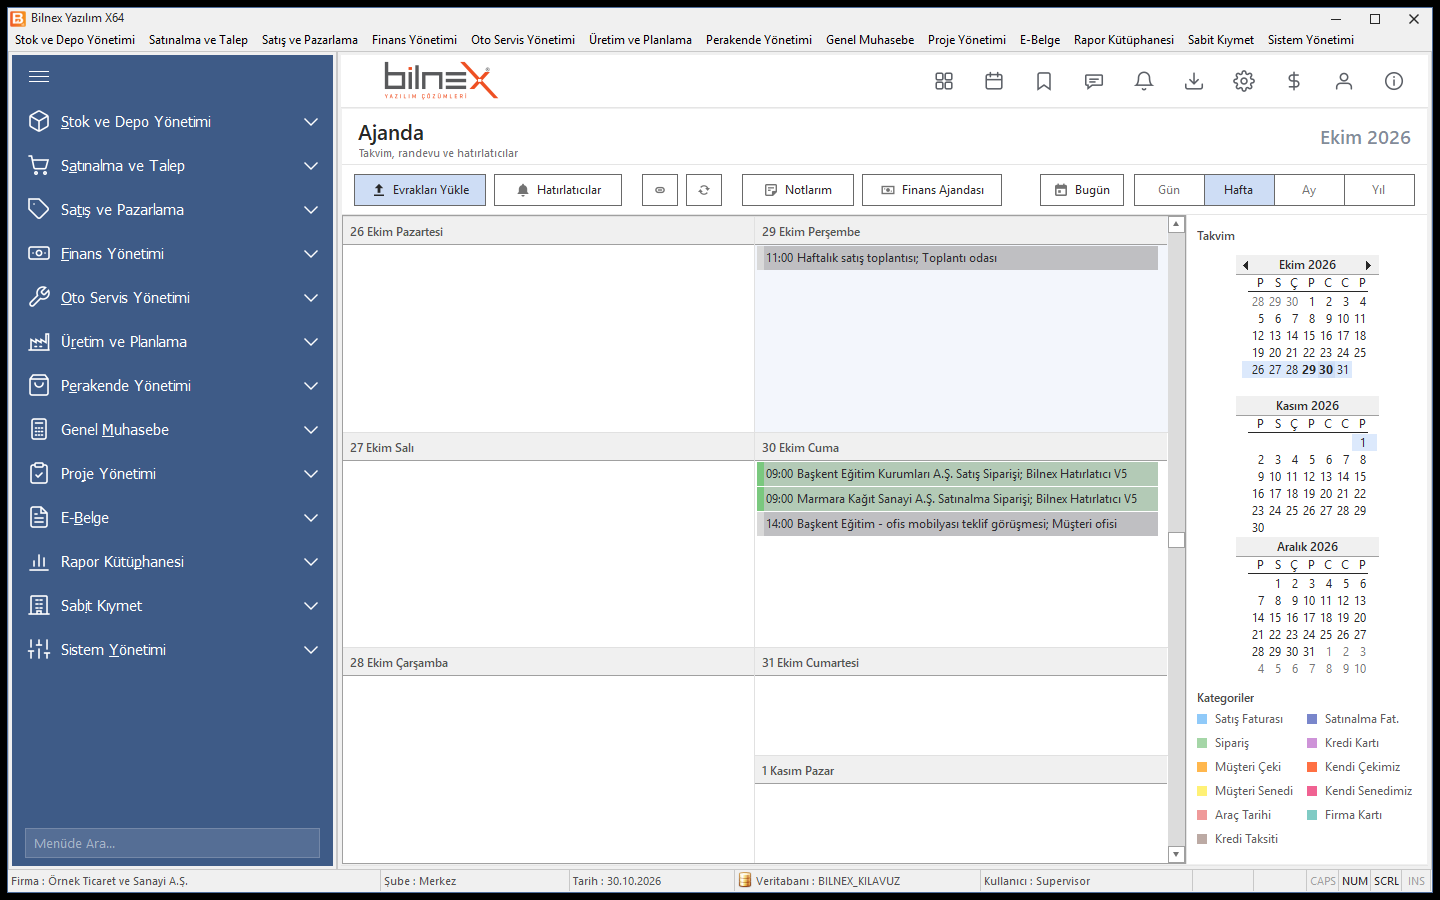Expand Finans Yönetimi sidebar section
Image resolution: width=1440 pixels, height=900 pixels.
(311, 254)
